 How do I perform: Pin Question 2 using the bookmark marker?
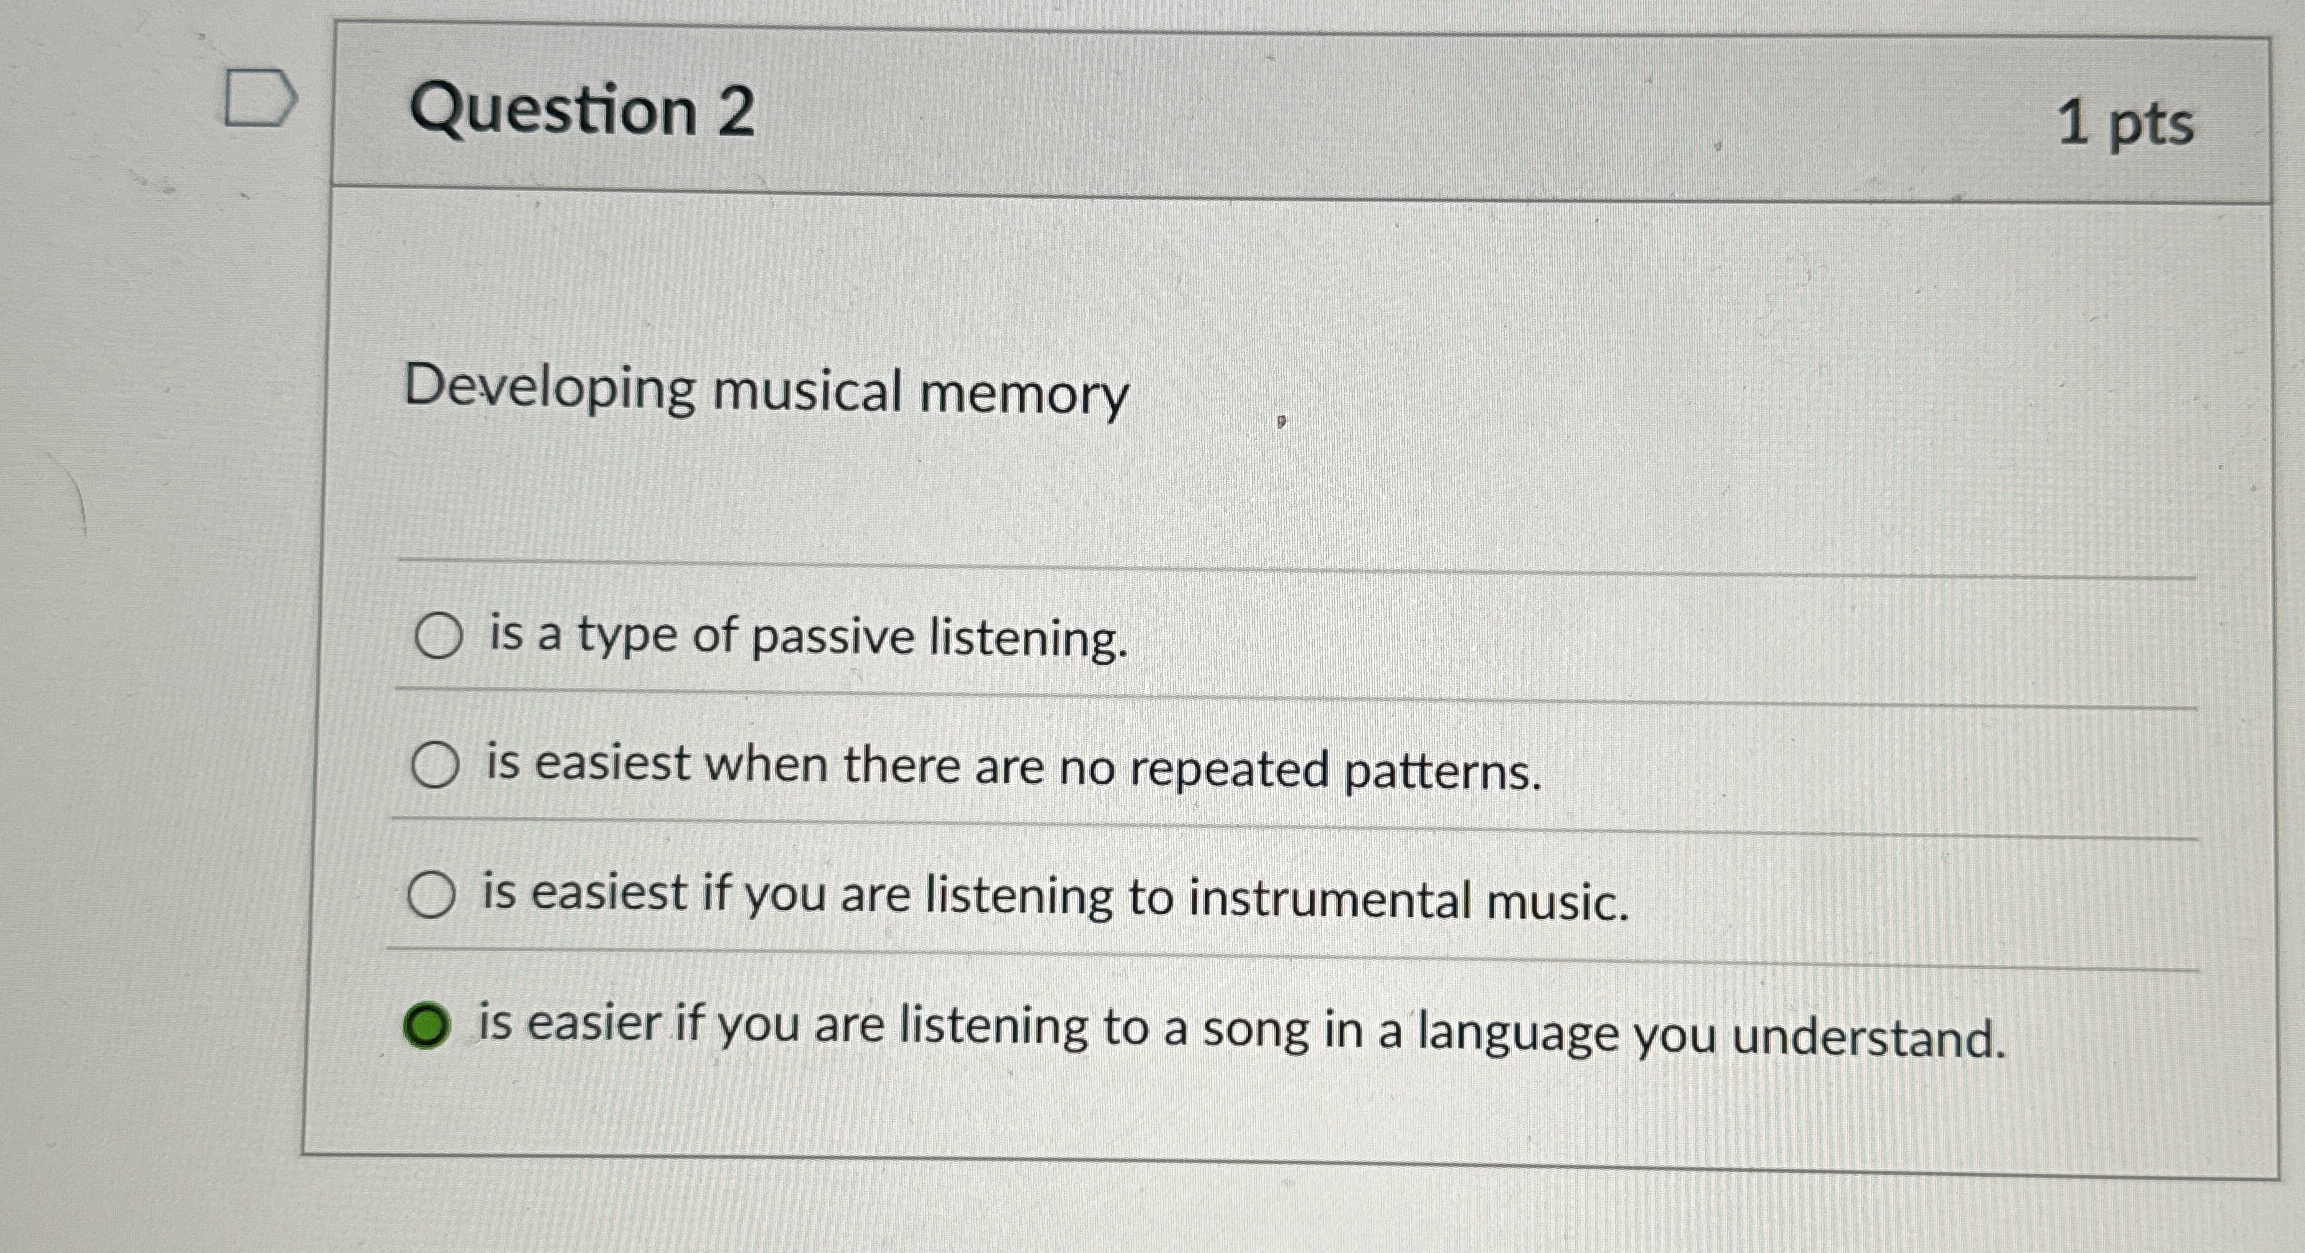click(262, 96)
